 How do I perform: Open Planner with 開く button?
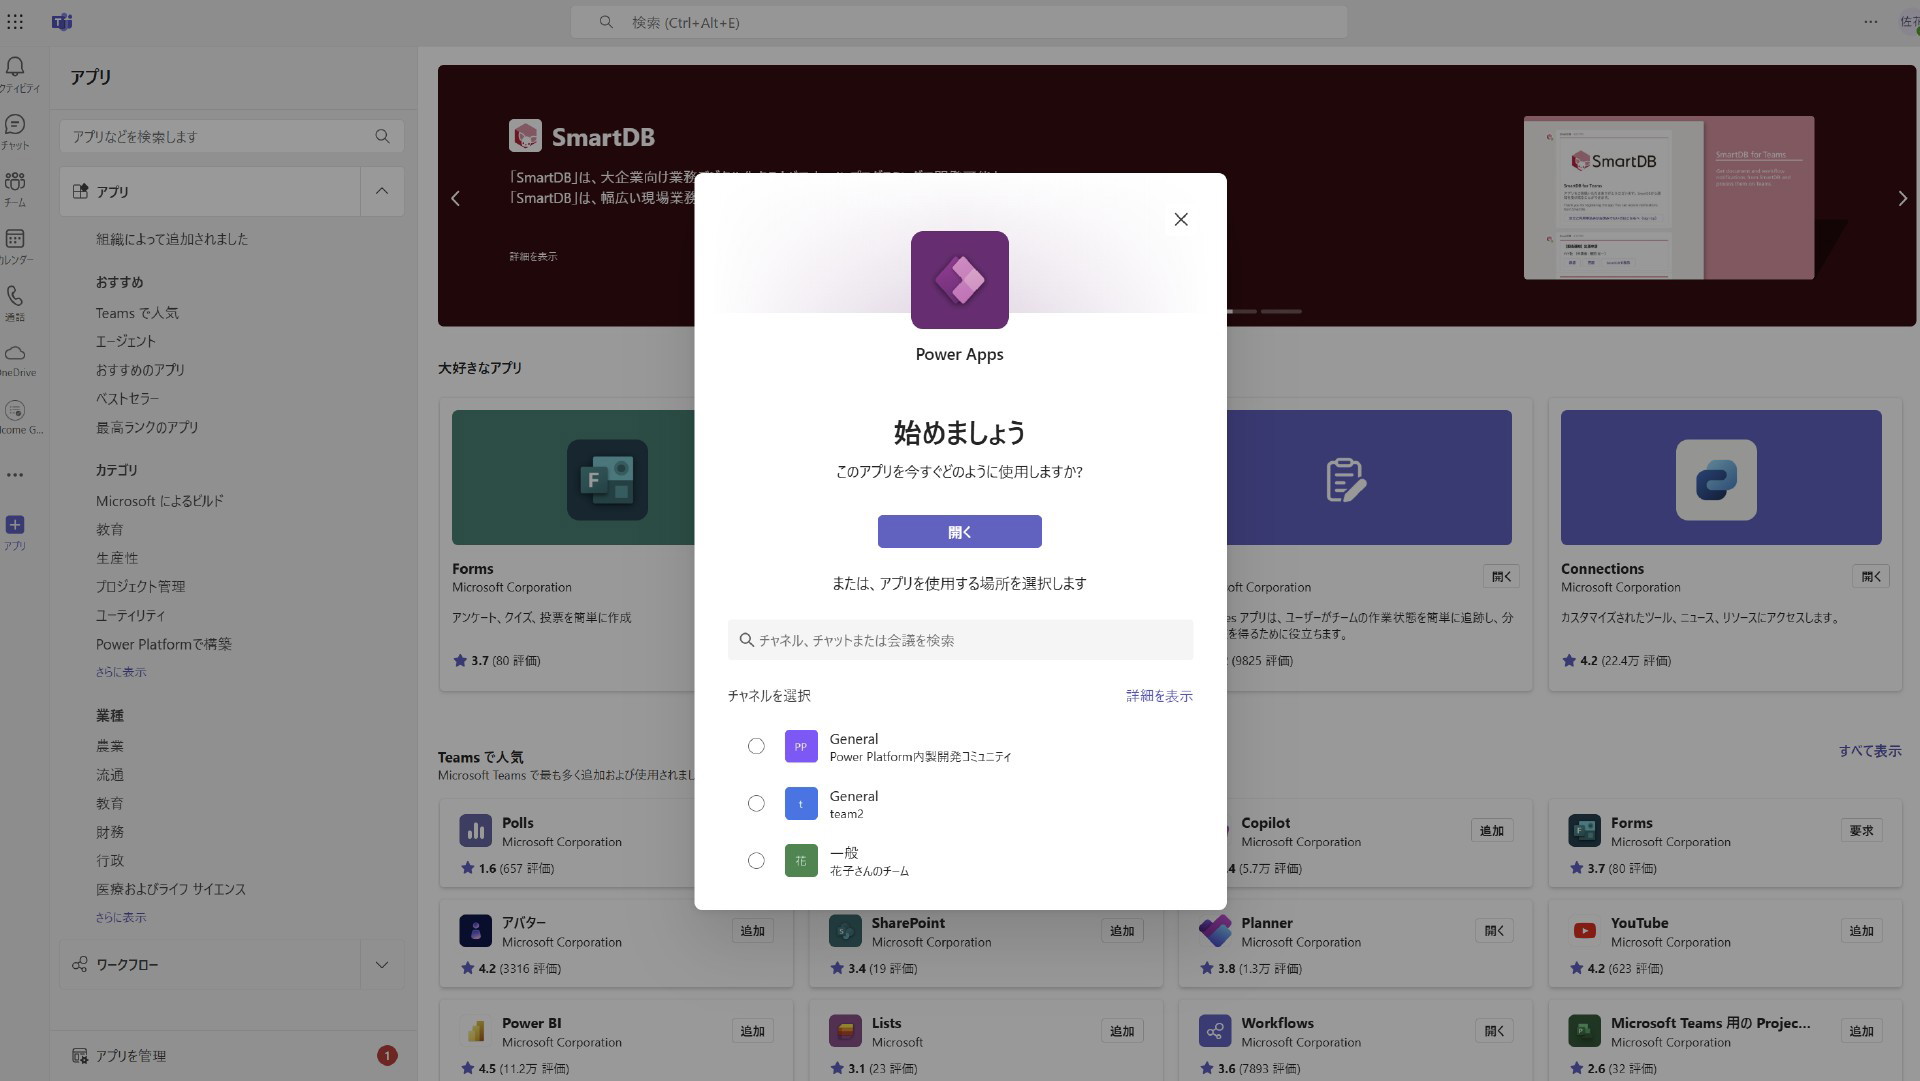[x=1494, y=931]
